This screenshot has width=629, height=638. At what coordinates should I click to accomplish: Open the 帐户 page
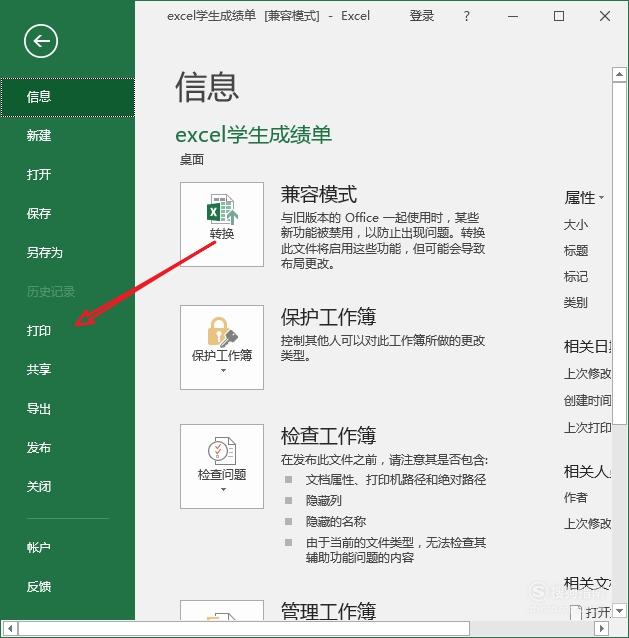point(68,547)
